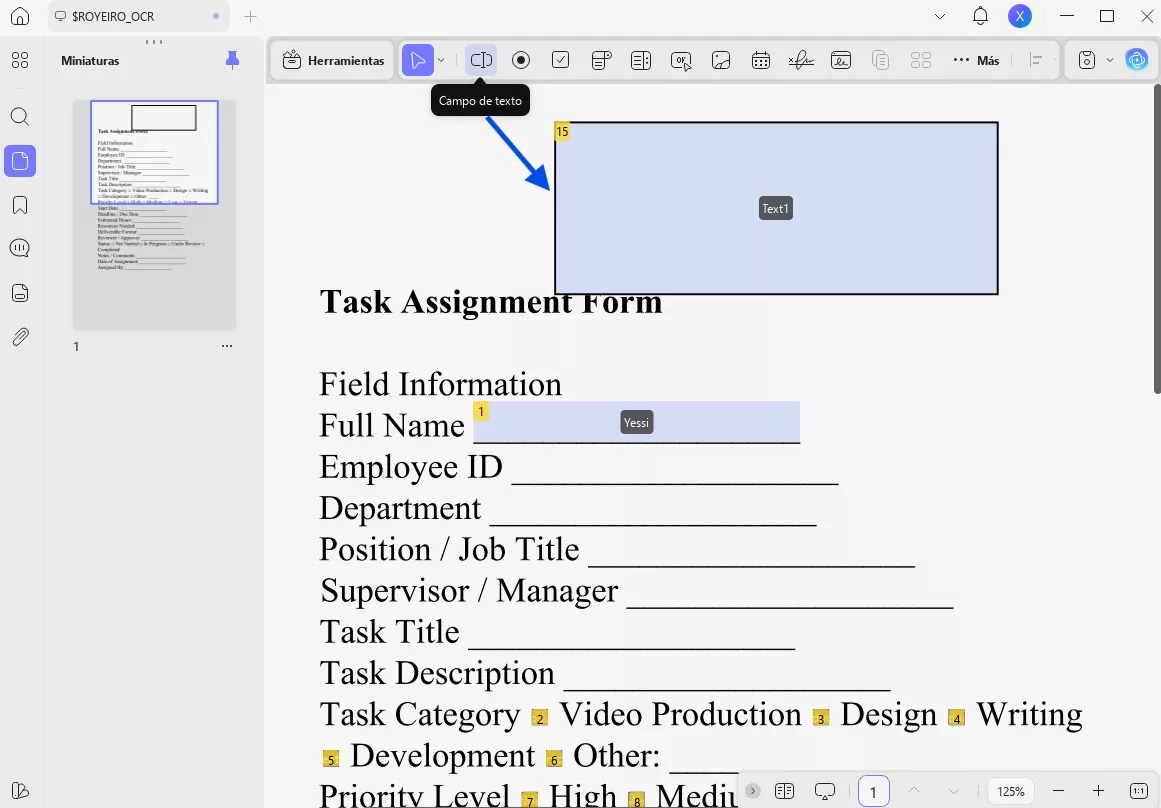Open the 125% zoom level dropdown
Image resolution: width=1161 pixels, height=808 pixels.
[x=1011, y=791]
